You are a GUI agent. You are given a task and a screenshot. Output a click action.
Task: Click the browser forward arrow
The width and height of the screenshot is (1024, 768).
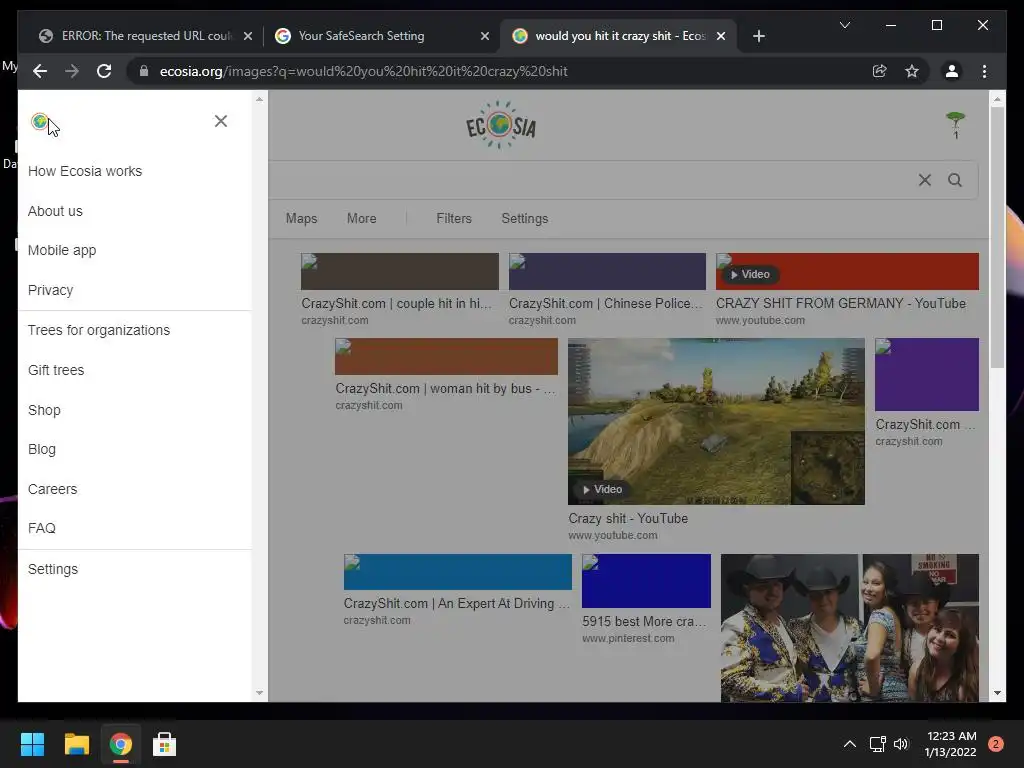(72, 71)
